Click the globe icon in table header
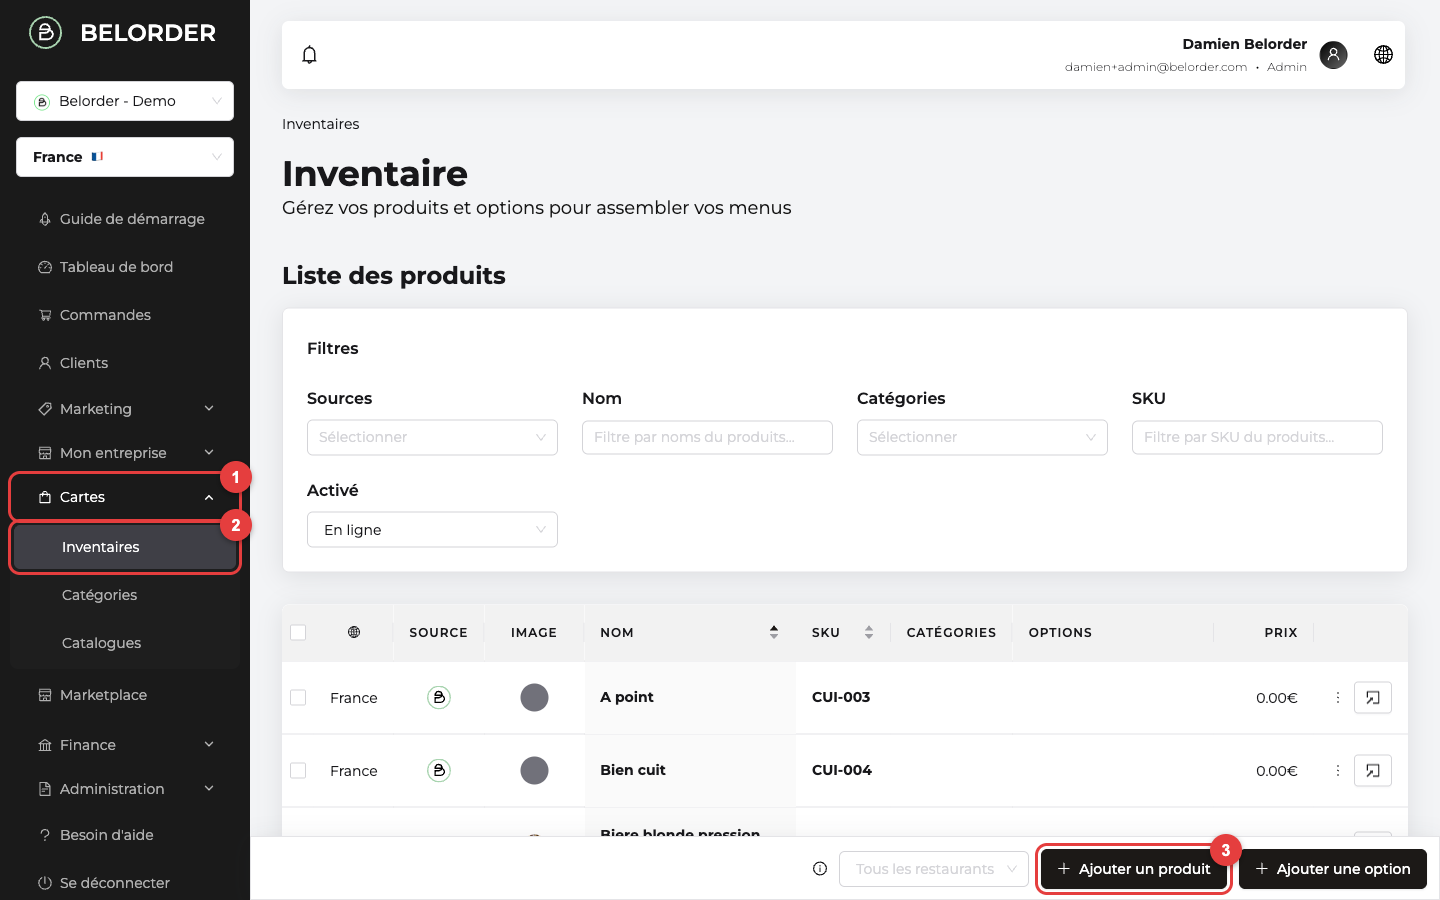 pos(354,632)
